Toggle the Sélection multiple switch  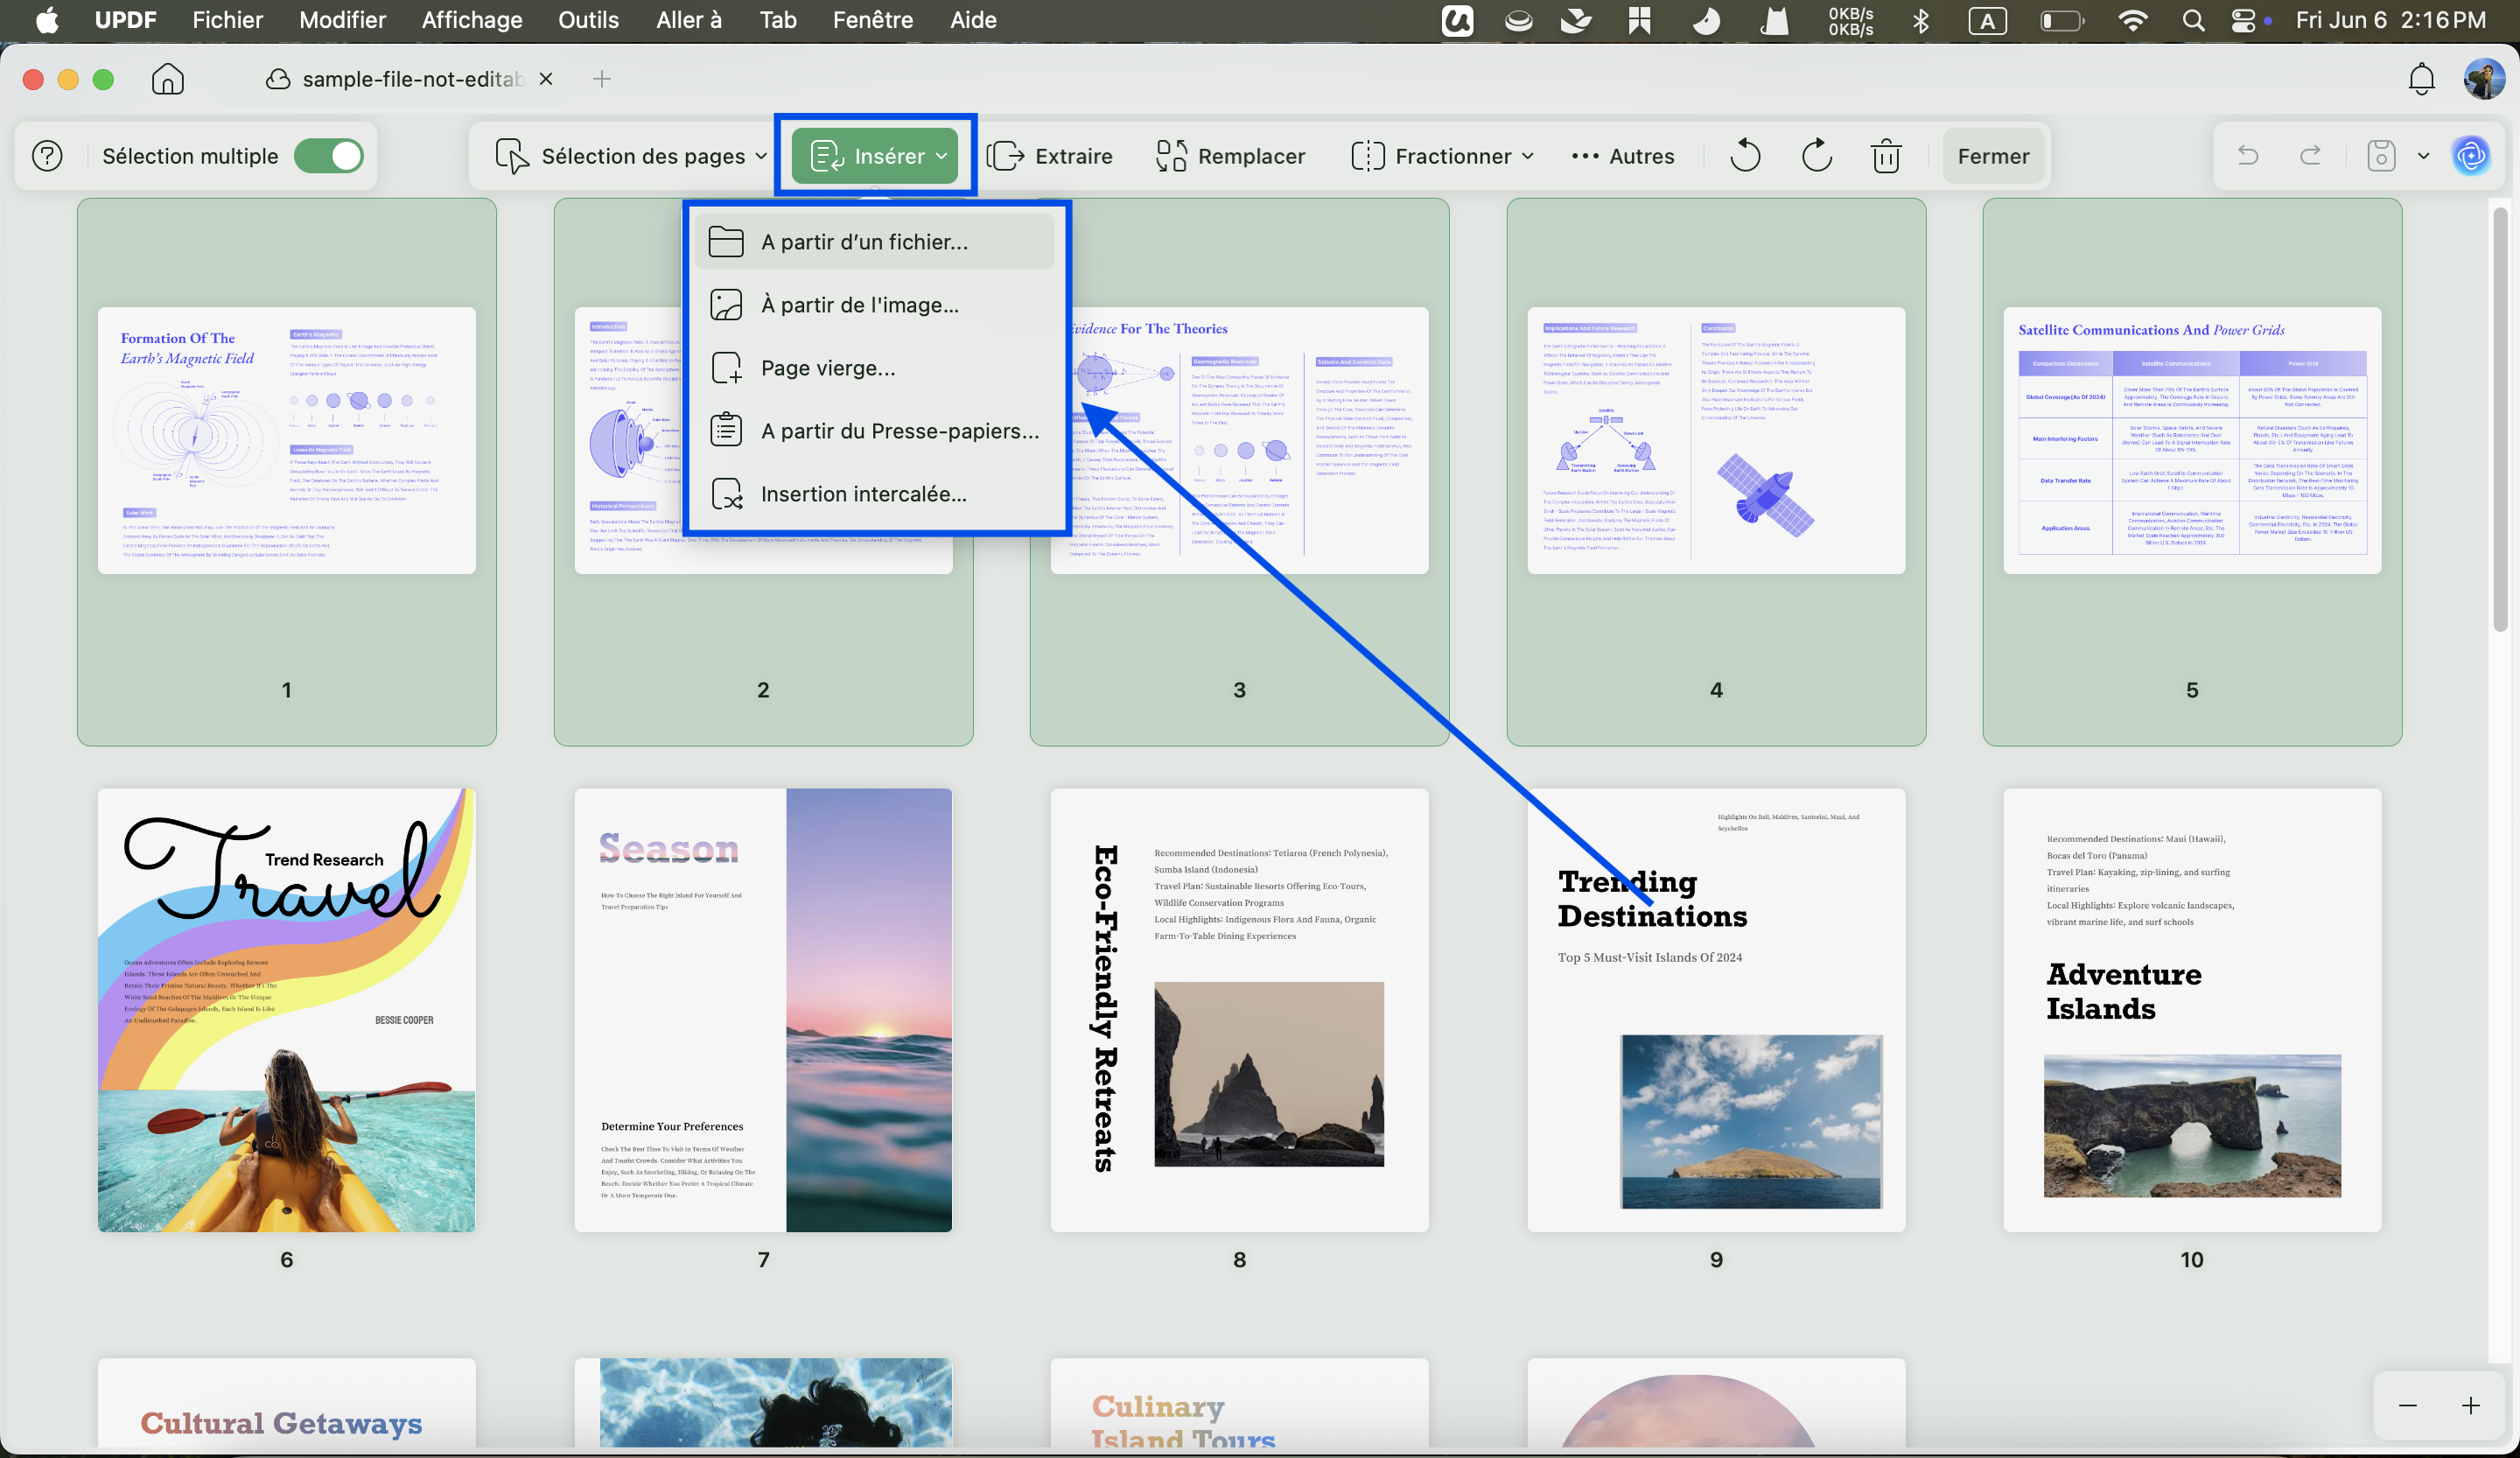[329, 156]
